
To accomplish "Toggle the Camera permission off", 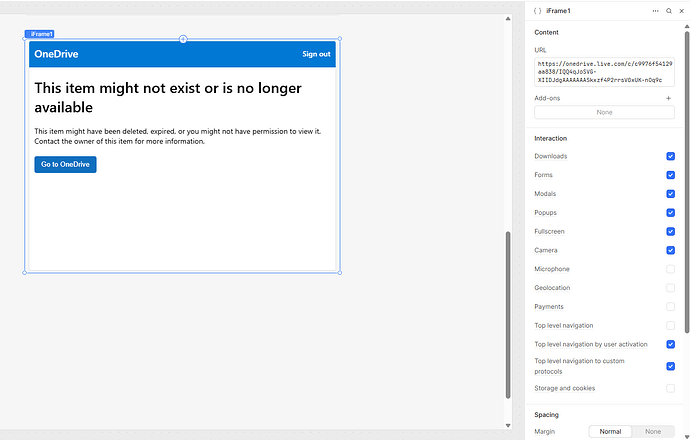I will tap(670, 250).
